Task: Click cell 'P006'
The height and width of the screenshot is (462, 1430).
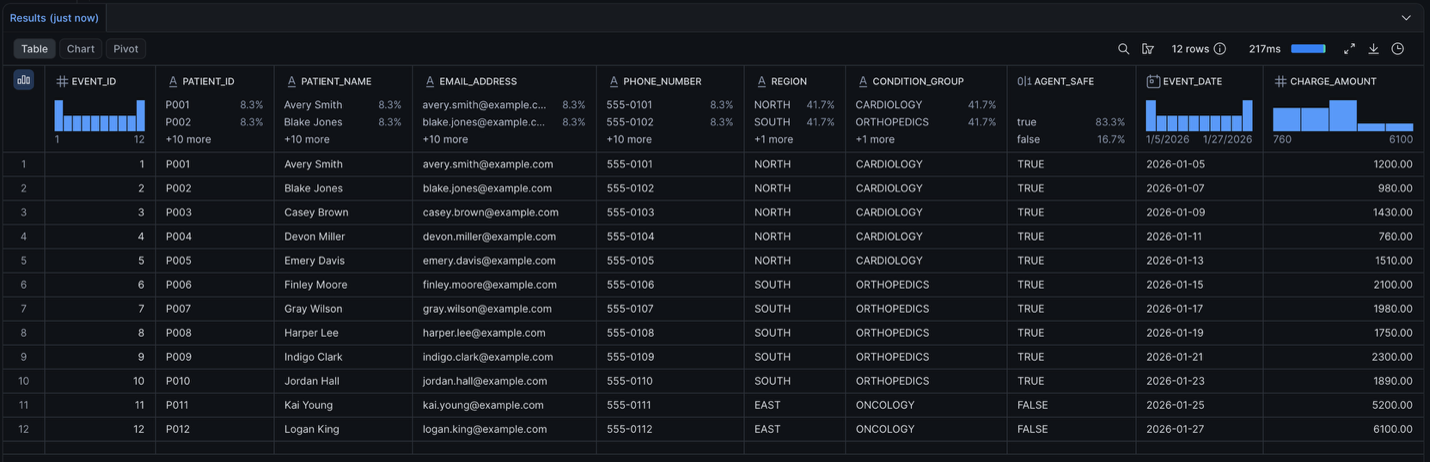Action: (x=215, y=285)
